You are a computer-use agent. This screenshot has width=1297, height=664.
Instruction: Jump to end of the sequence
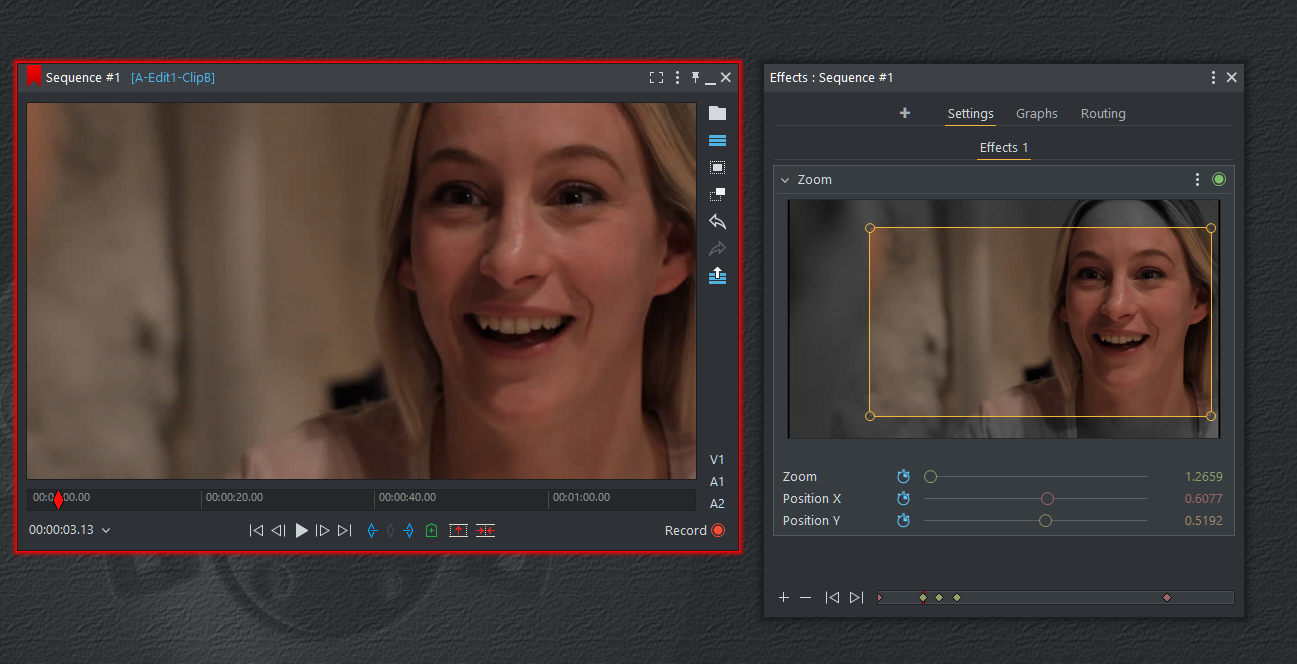coord(345,531)
